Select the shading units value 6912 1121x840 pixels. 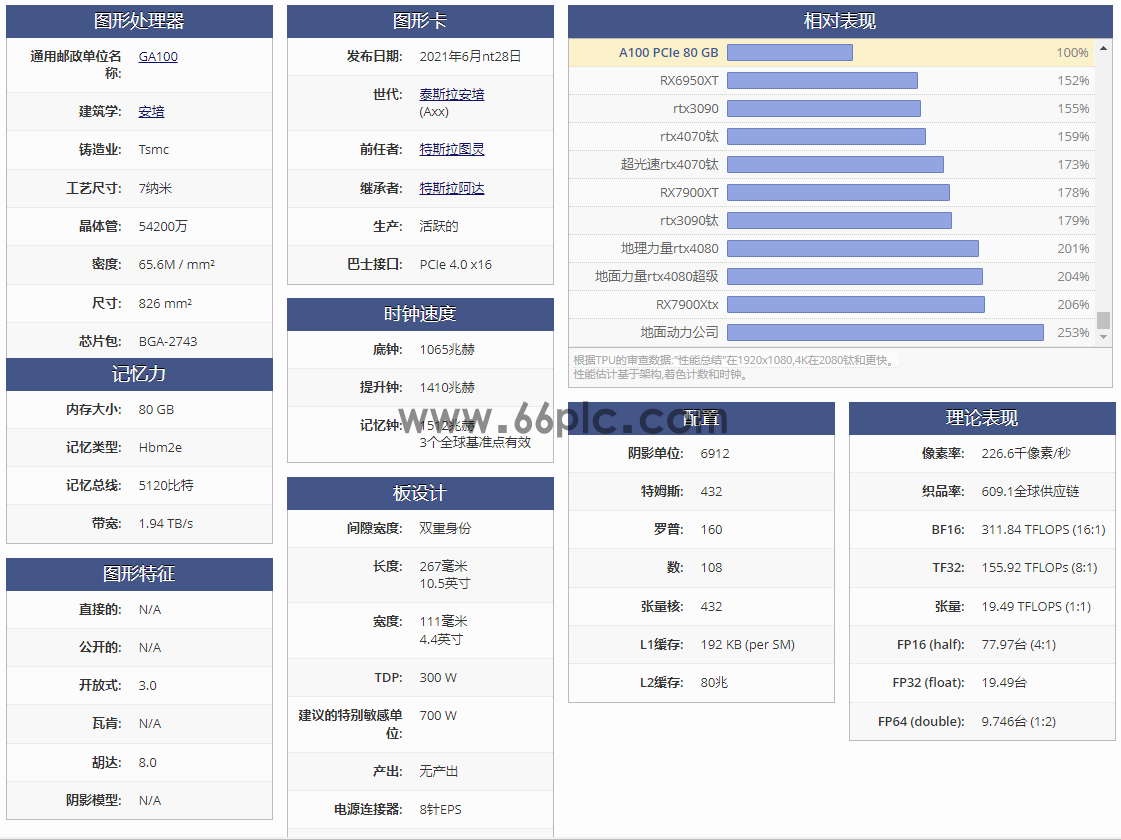[x=715, y=454]
